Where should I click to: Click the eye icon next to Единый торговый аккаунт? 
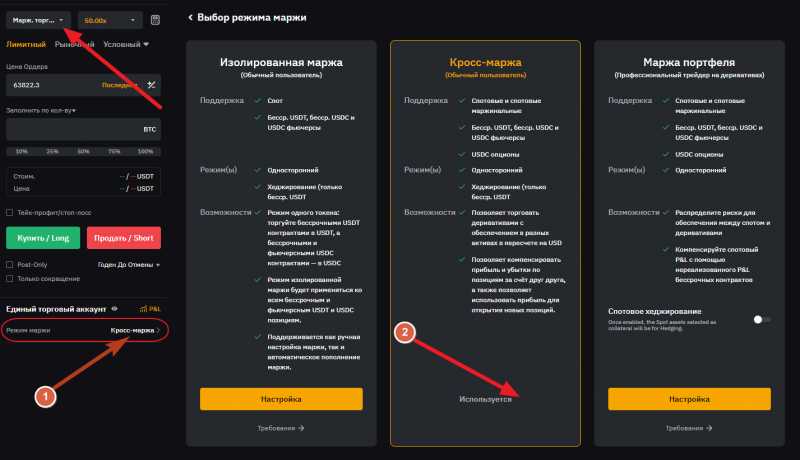coord(114,309)
